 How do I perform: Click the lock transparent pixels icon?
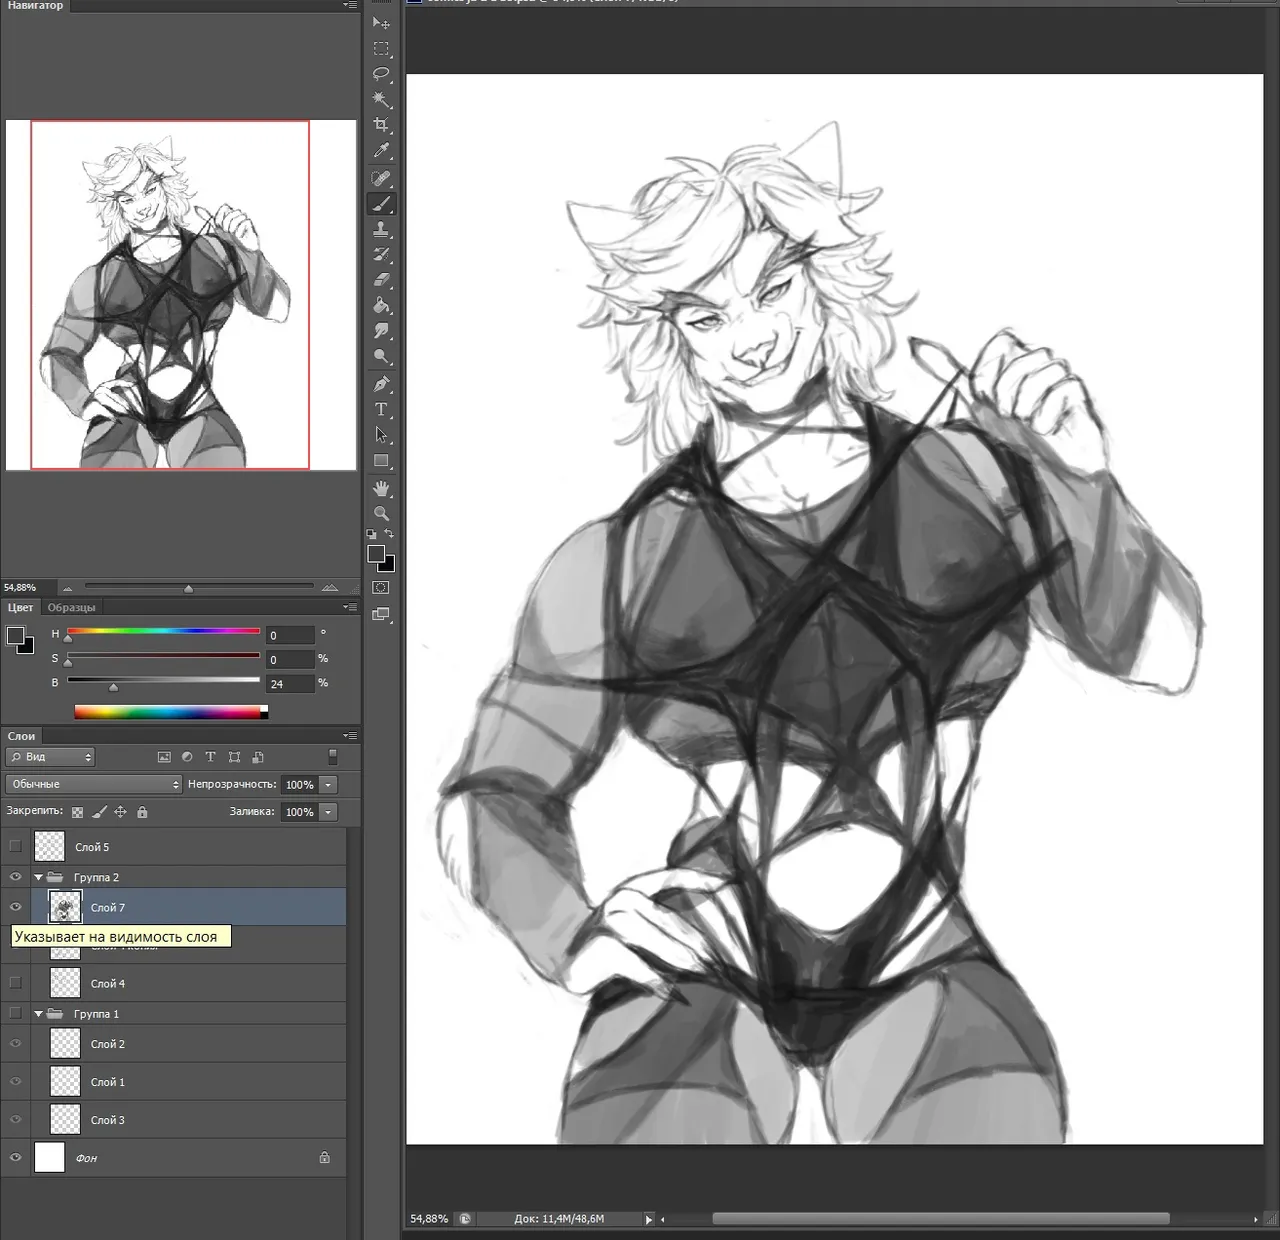[78, 812]
